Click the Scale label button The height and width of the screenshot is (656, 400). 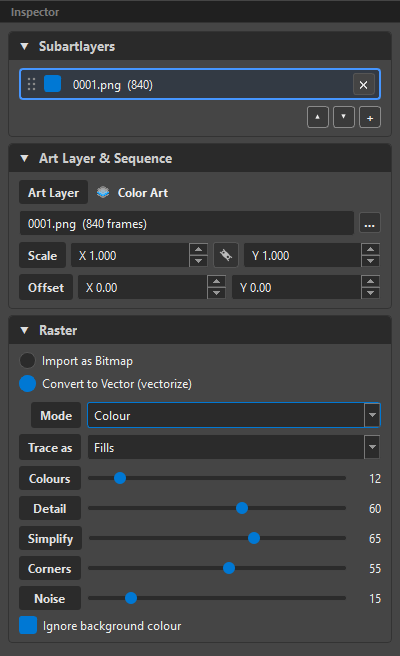coord(42,255)
